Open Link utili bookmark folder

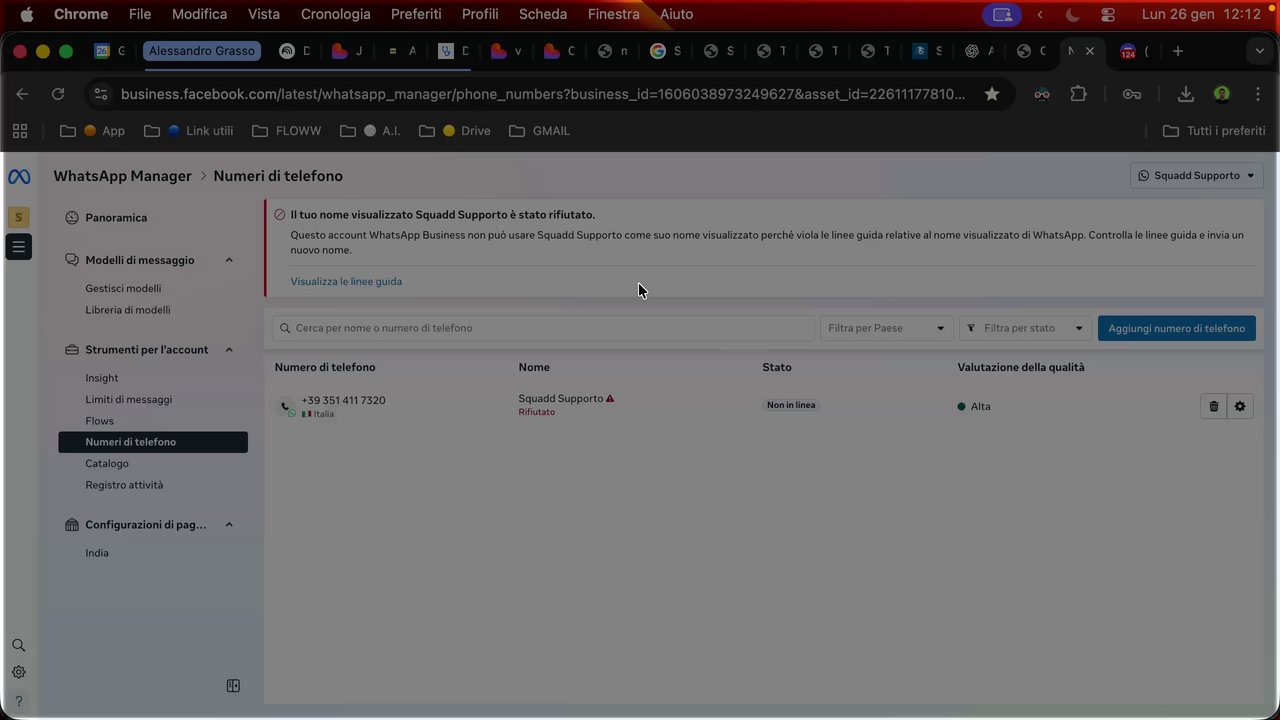coord(190,131)
